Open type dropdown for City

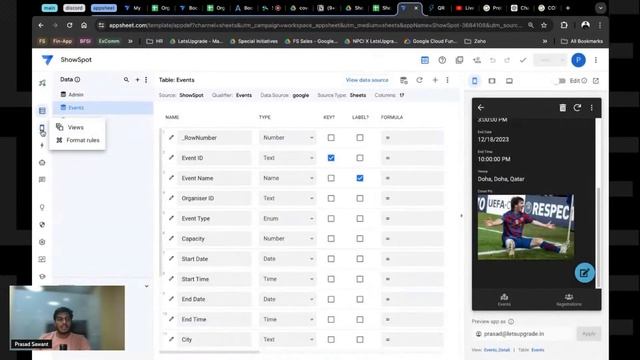(x=287, y=339)
